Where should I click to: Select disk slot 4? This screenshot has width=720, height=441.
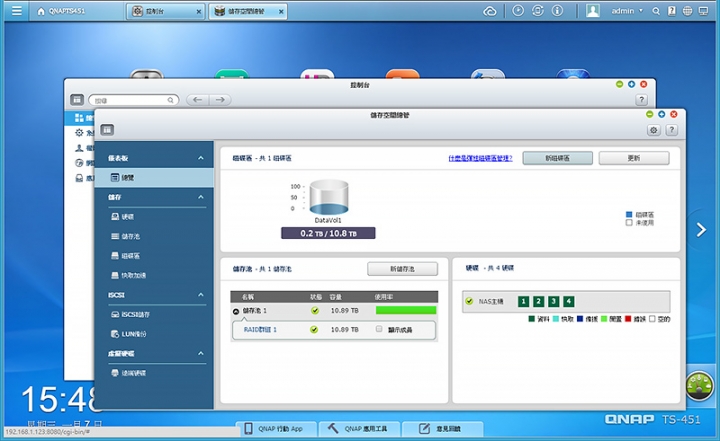point(568,301)
